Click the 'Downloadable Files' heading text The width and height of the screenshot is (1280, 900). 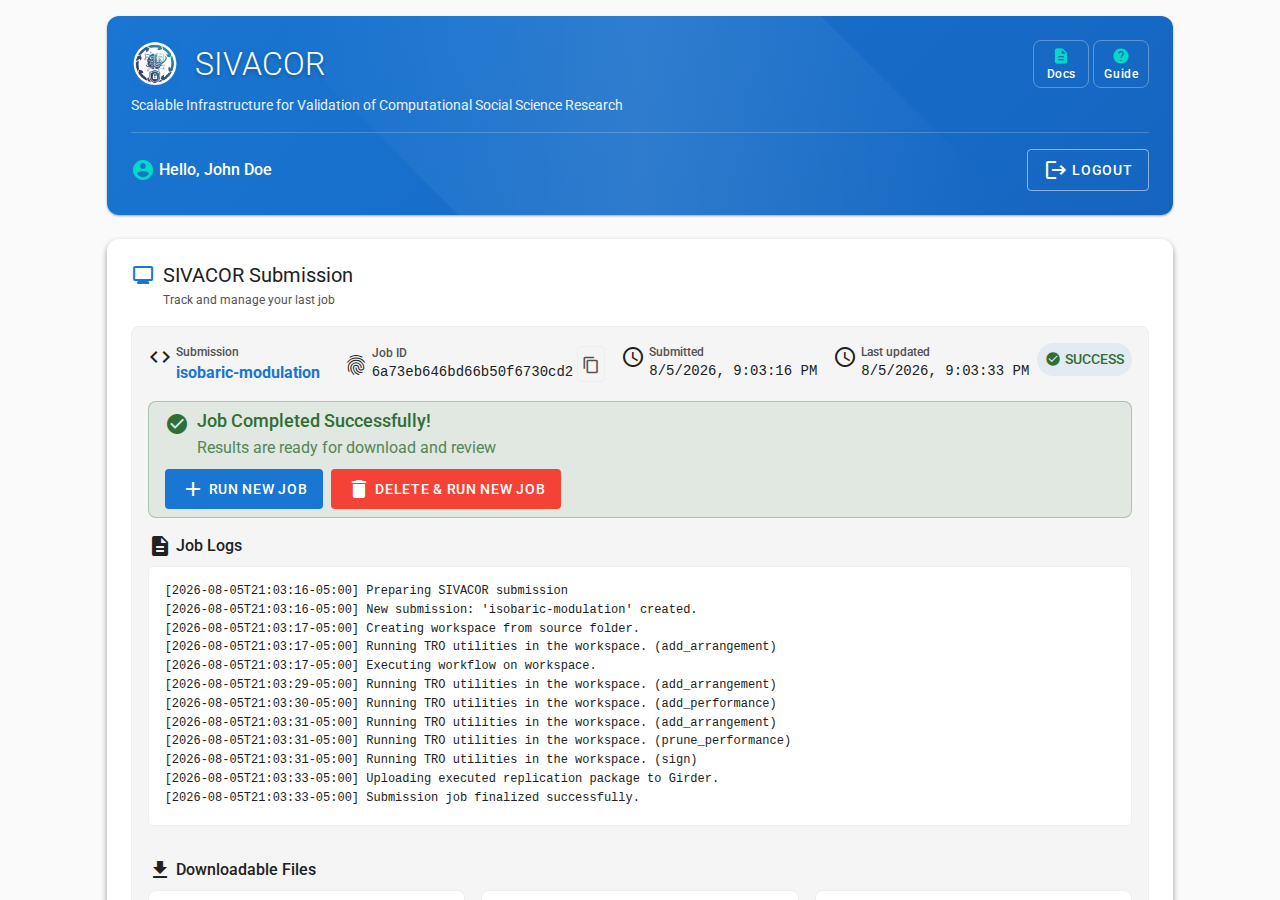[x=246, y=869]
